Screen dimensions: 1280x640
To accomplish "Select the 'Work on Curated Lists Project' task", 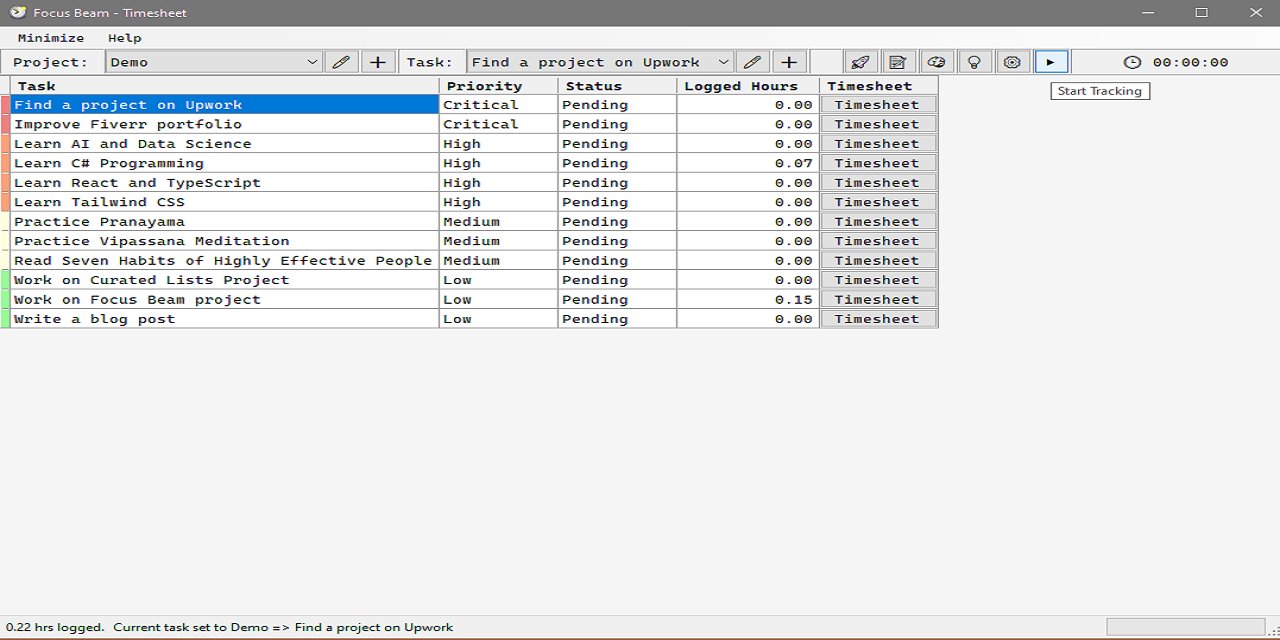I will pyautogui.click(x=224, y=280).
